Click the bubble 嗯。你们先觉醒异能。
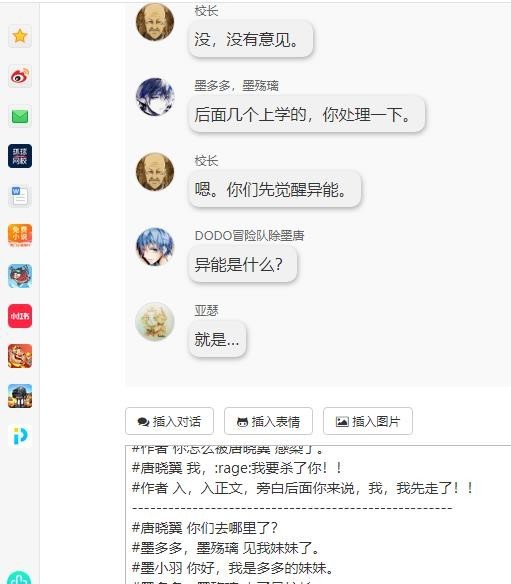 (x=274, y=189)
